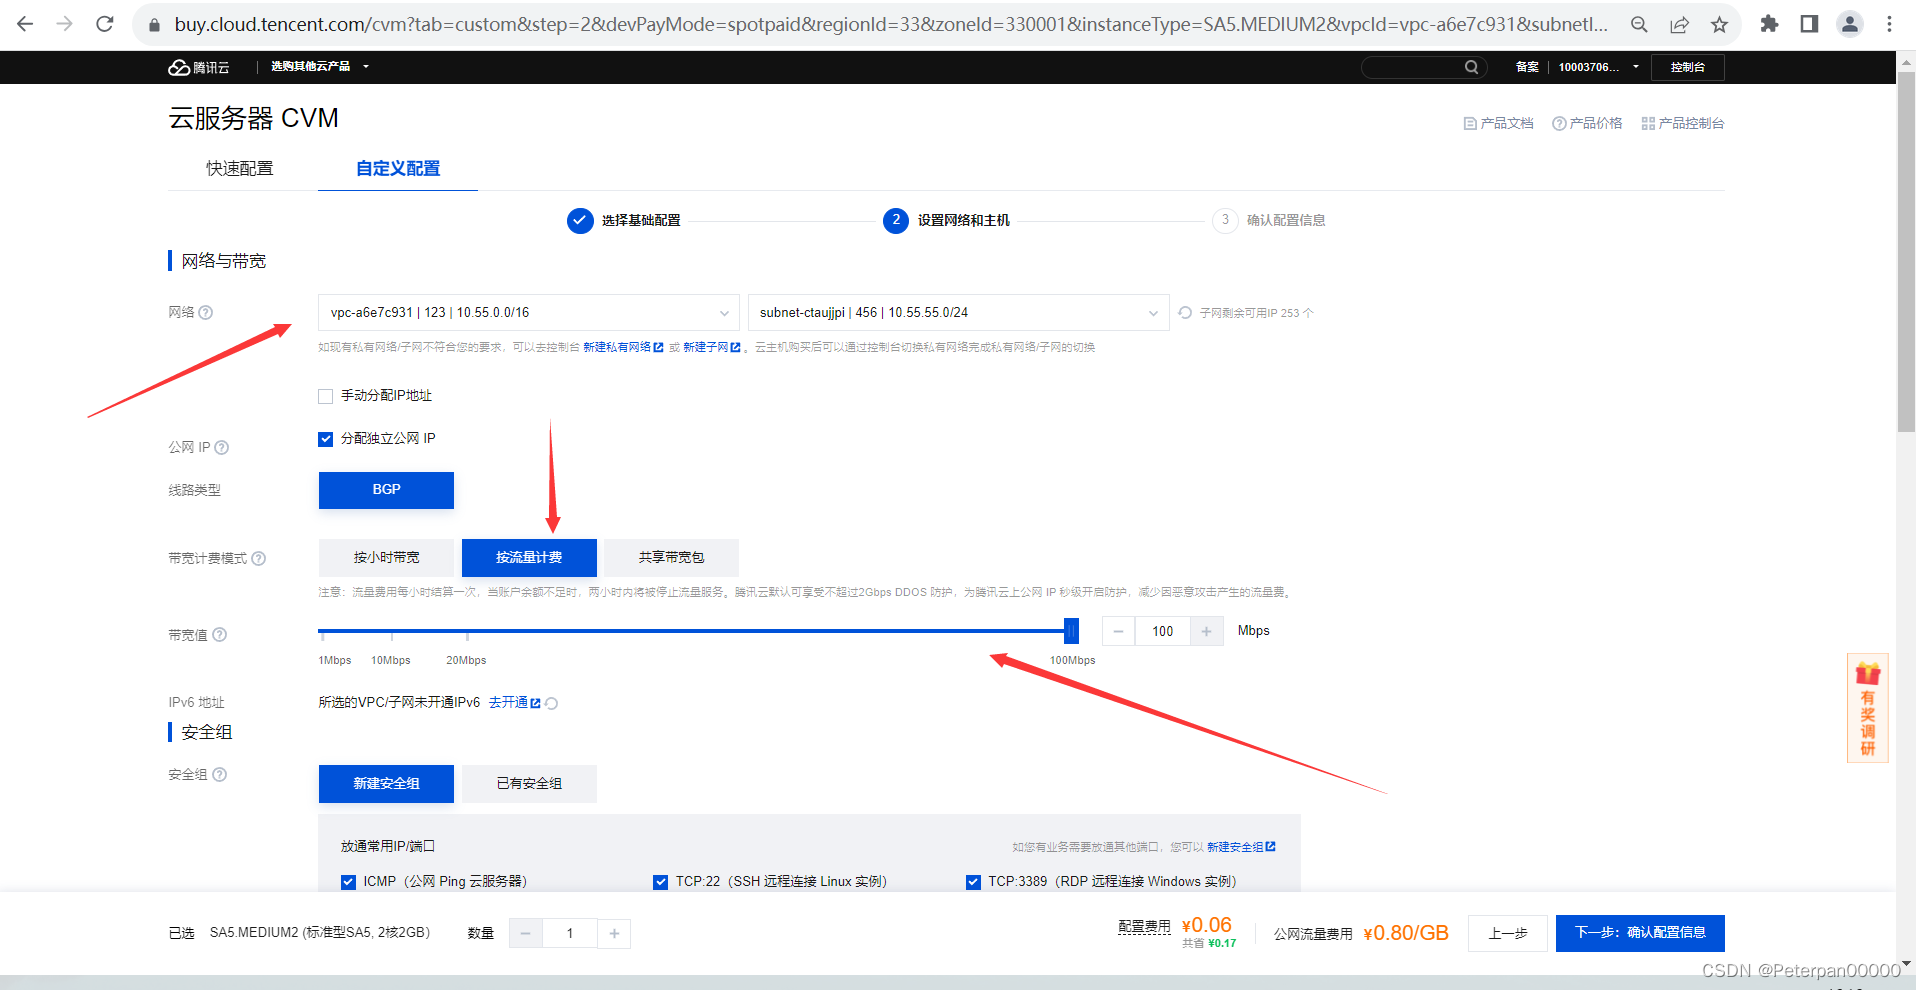Image resolution: width=1916 pixels, height=990 pixels.
Task: Open the Chrome three-dot menu
Action: [1889, 24]
